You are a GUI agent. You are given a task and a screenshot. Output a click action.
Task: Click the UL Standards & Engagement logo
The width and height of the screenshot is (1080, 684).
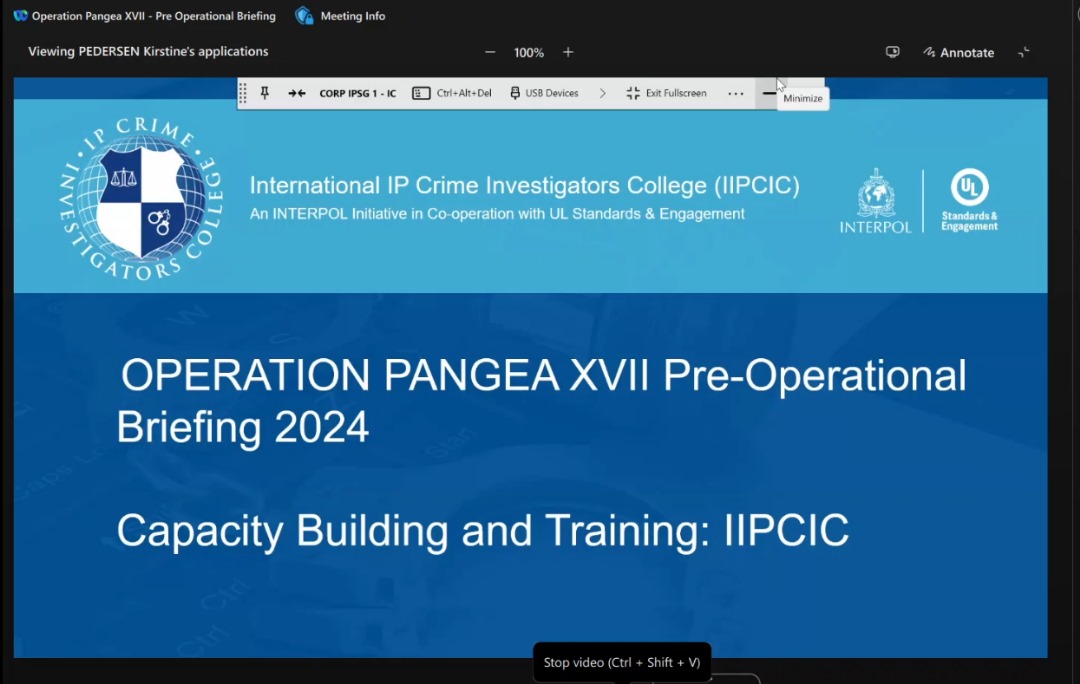(969, 200)
